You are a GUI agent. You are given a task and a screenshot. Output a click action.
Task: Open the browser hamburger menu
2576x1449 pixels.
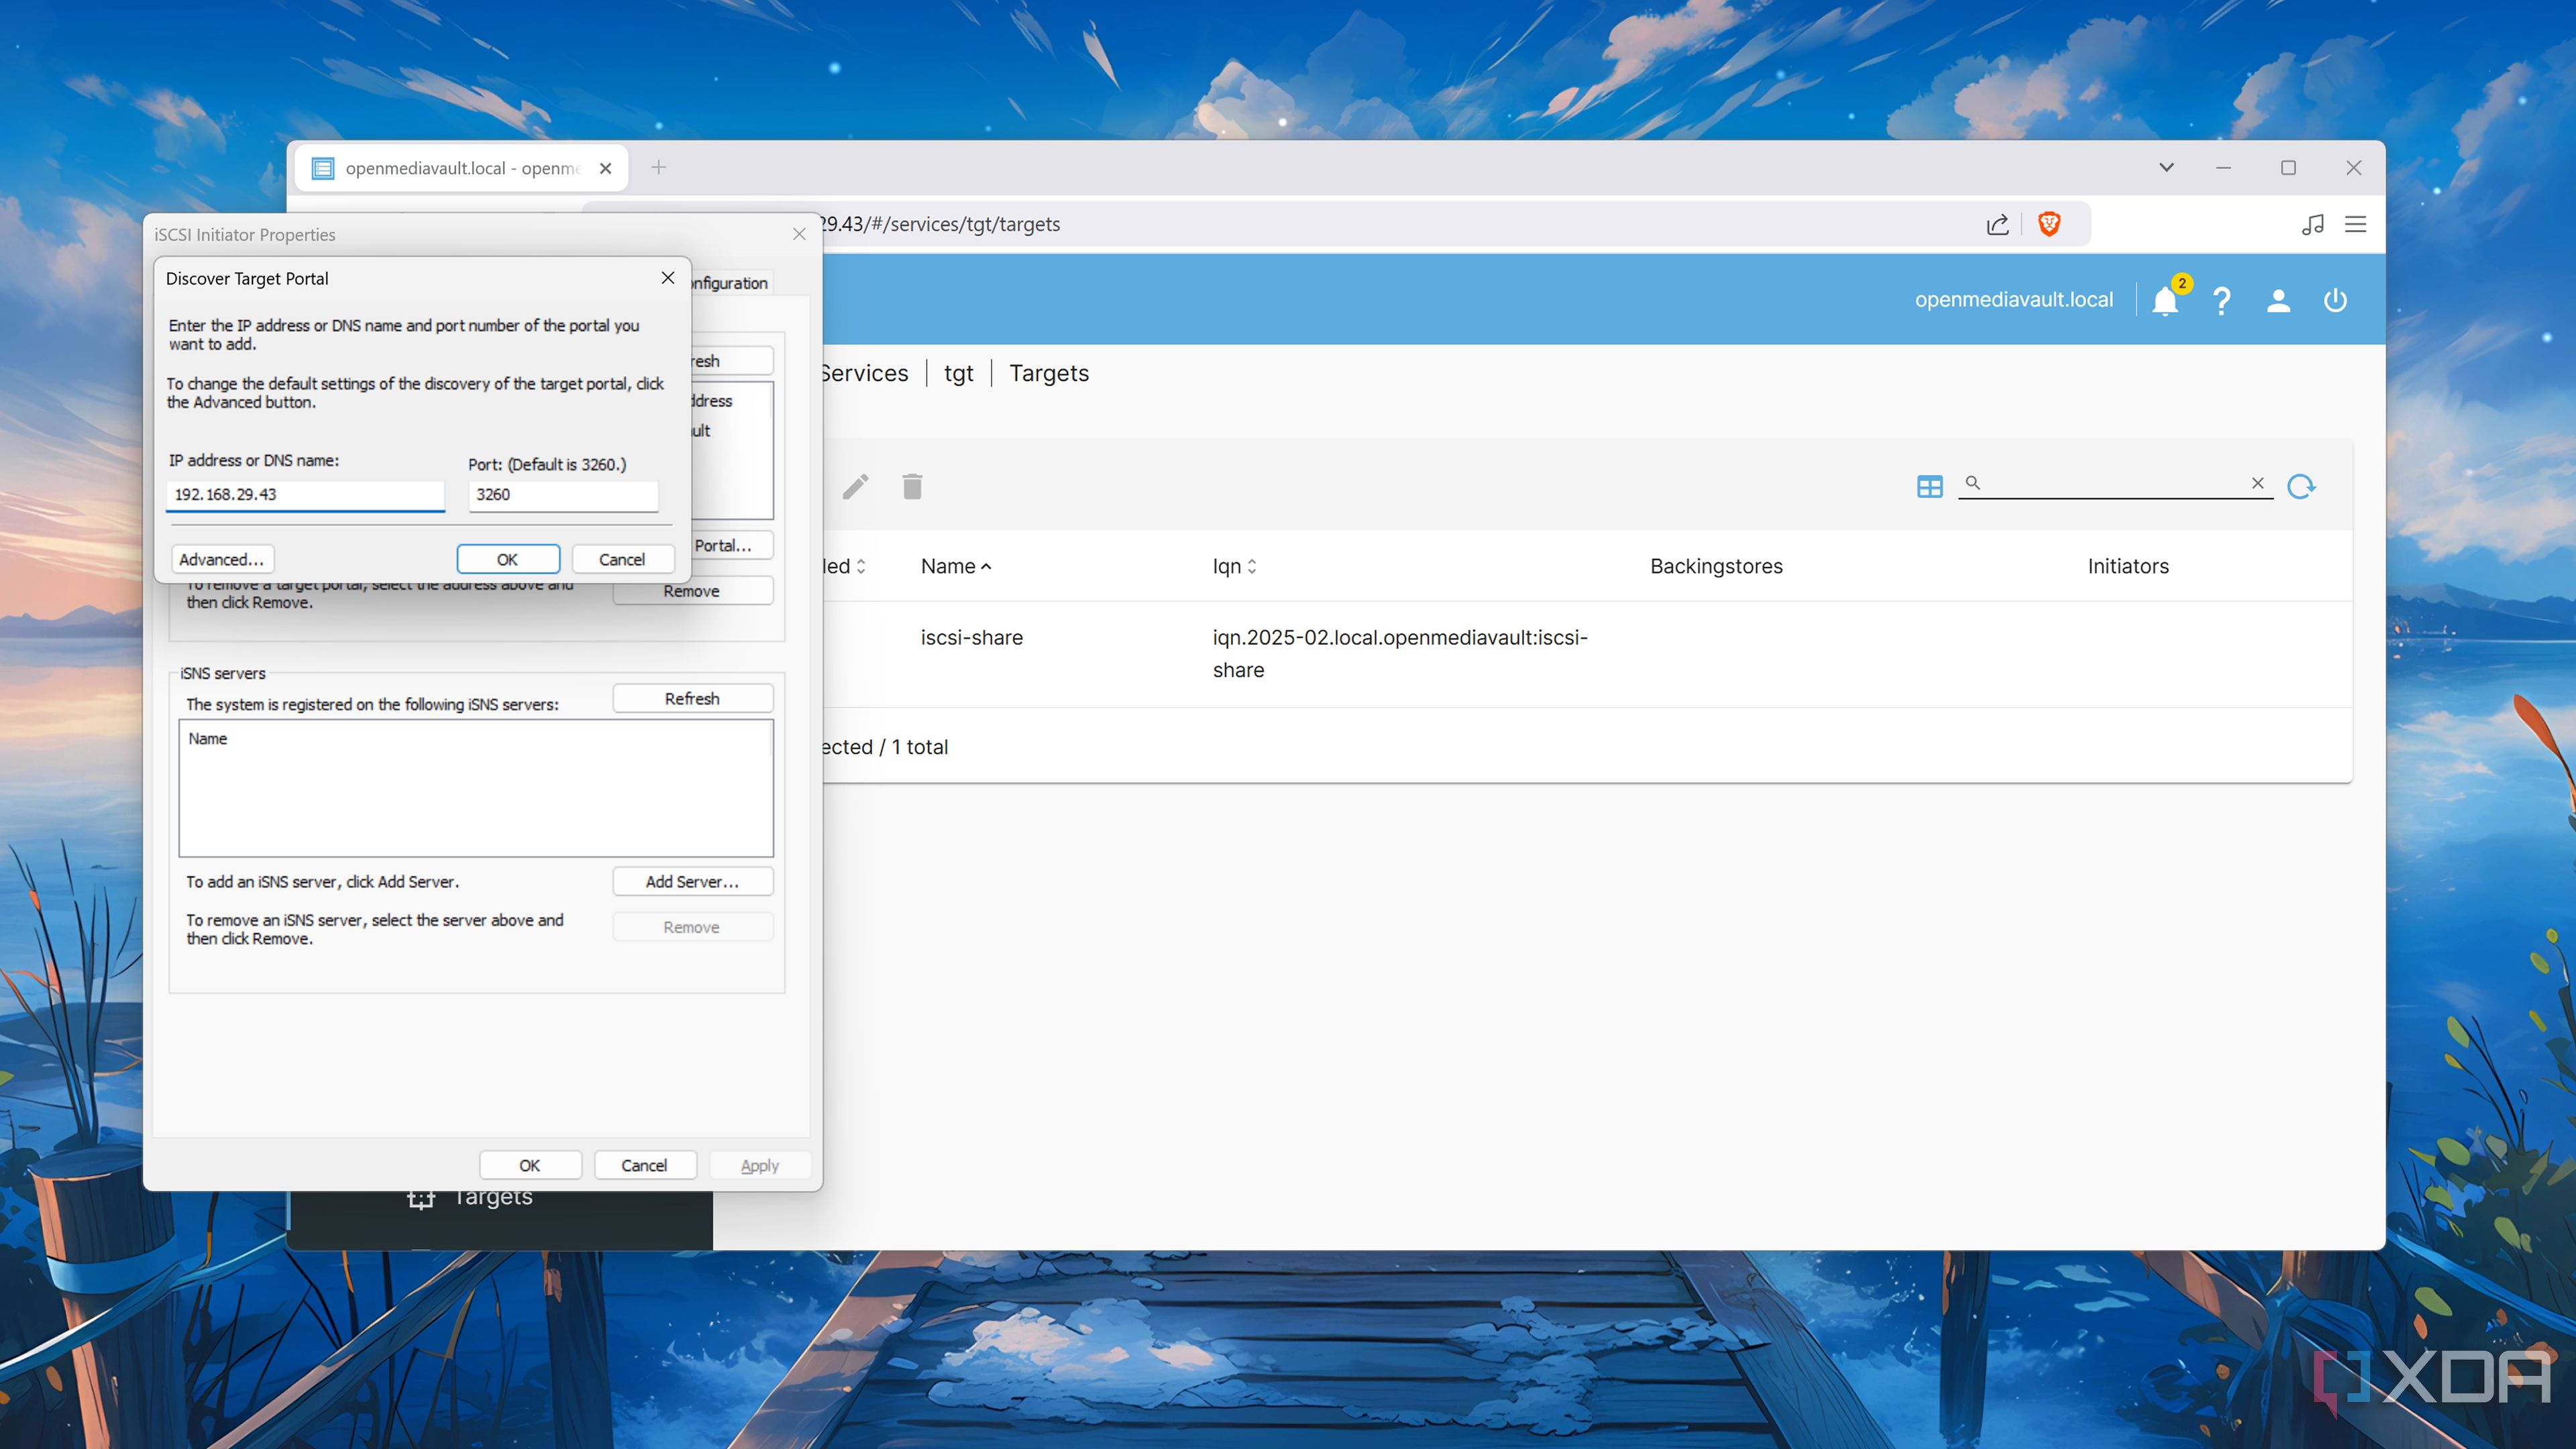[2356, 224]
